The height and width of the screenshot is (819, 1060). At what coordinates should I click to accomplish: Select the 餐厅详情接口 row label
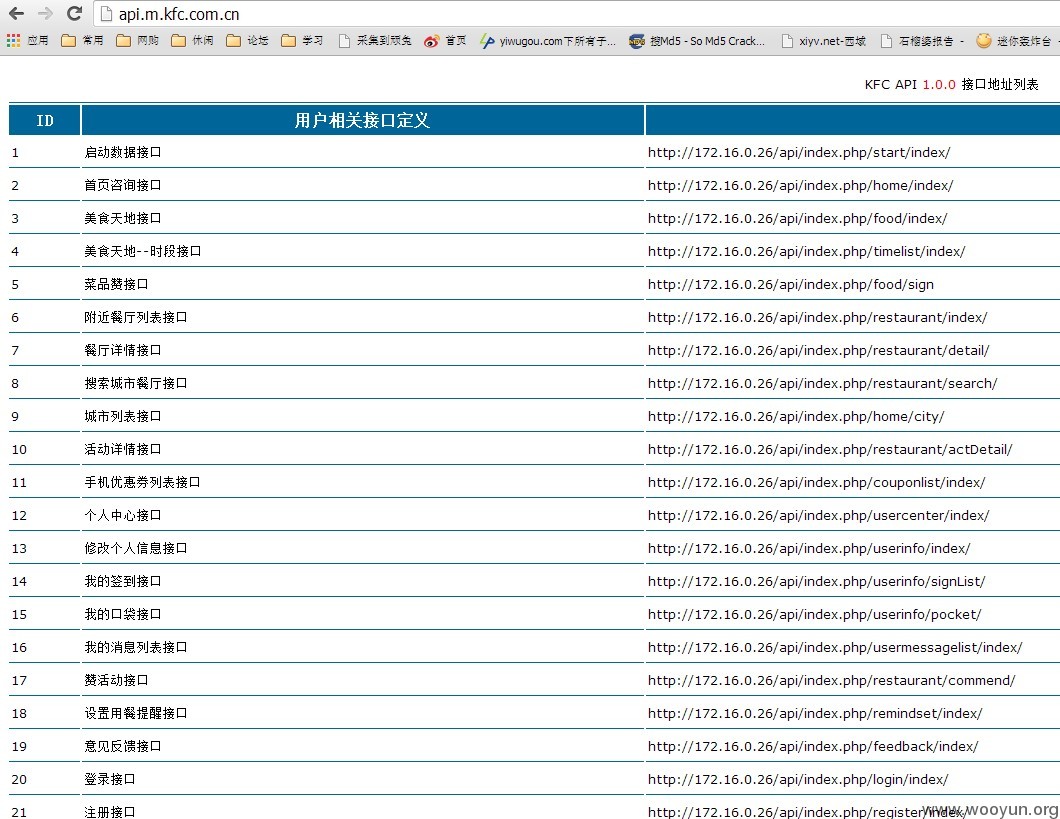[122, 350]
